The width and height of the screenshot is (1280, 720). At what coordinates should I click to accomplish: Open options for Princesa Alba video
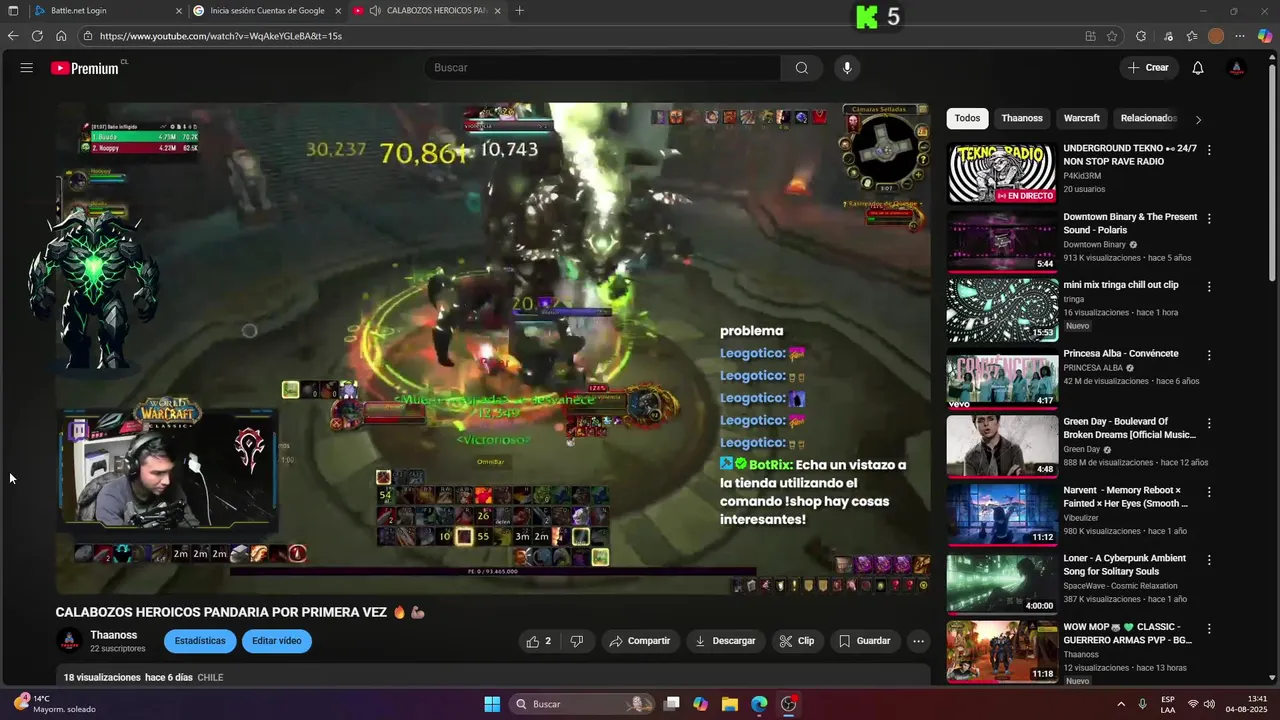1209,355
